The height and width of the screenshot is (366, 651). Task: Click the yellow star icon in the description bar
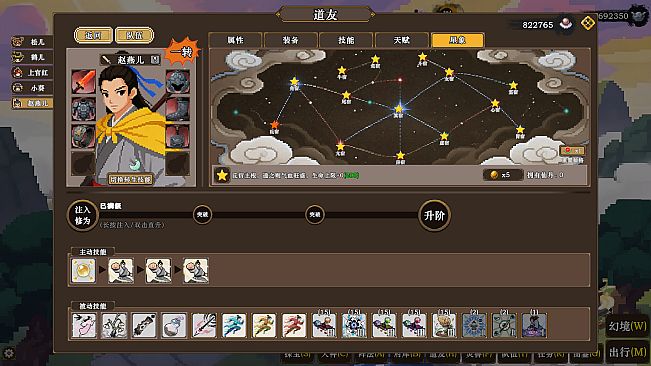(x=222, y=176)
